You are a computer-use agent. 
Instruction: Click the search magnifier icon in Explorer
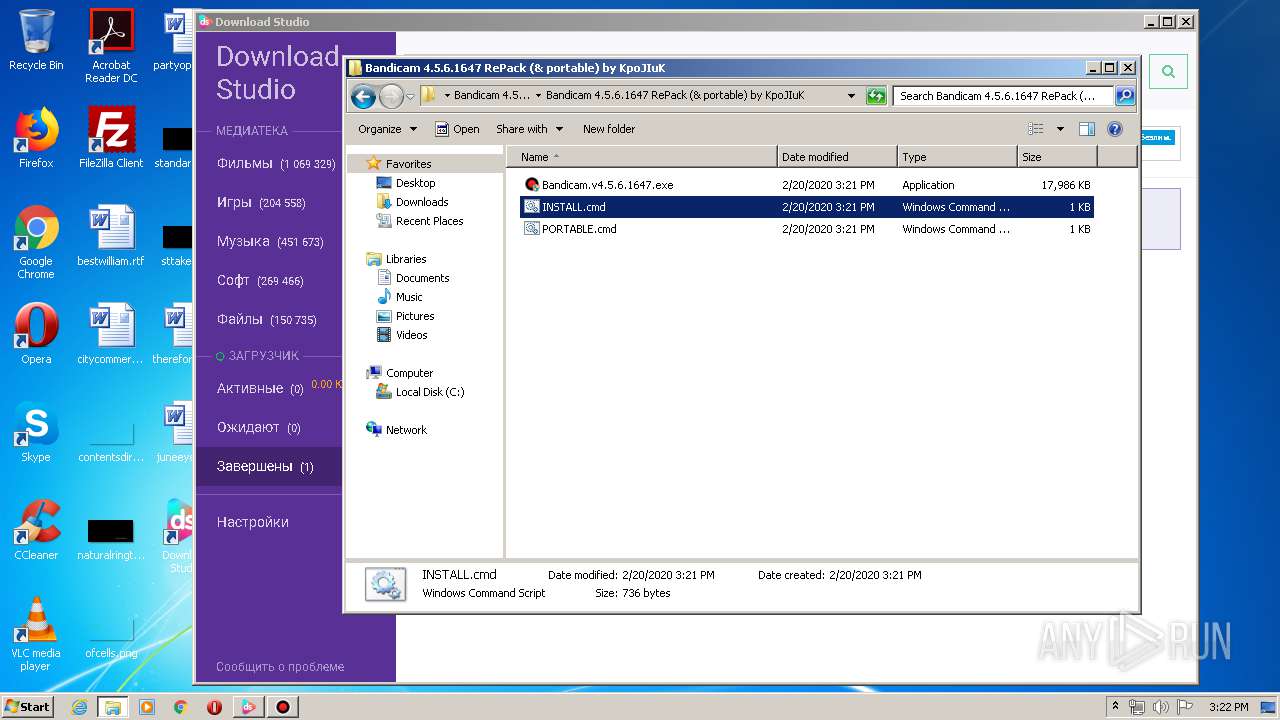[x=1125, y=96]
